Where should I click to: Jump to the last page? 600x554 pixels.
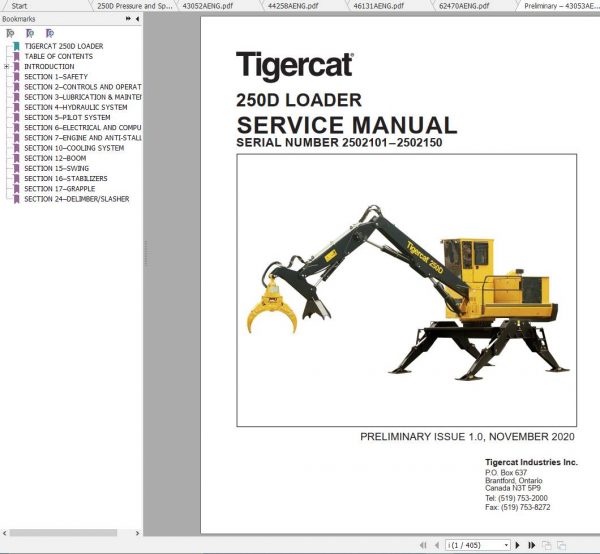tap(532, 545)
